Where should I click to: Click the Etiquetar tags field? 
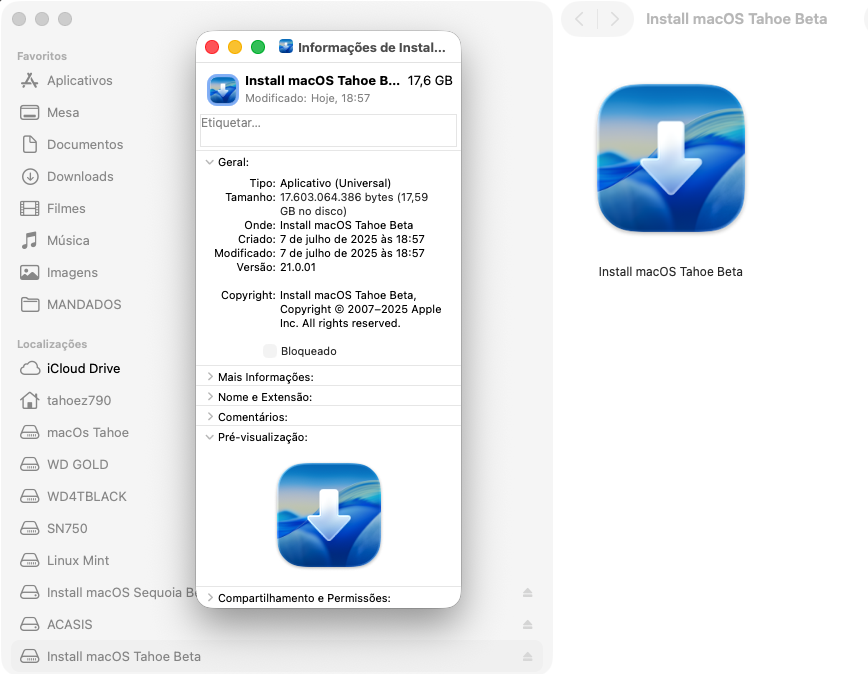(x=328, y=131)
